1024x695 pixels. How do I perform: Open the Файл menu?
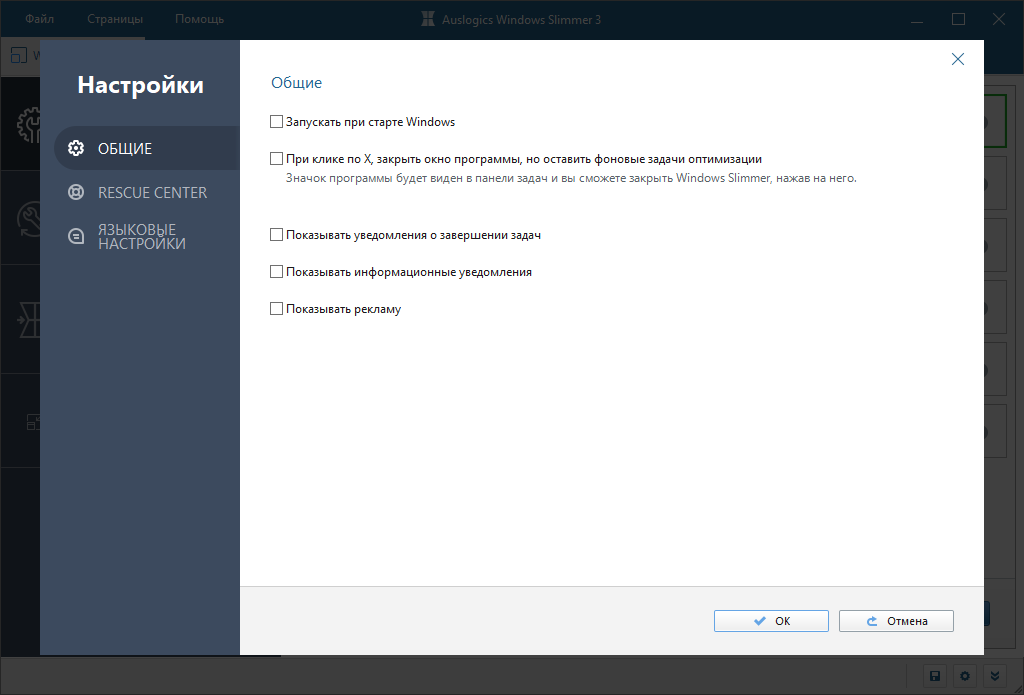(39, 19)
